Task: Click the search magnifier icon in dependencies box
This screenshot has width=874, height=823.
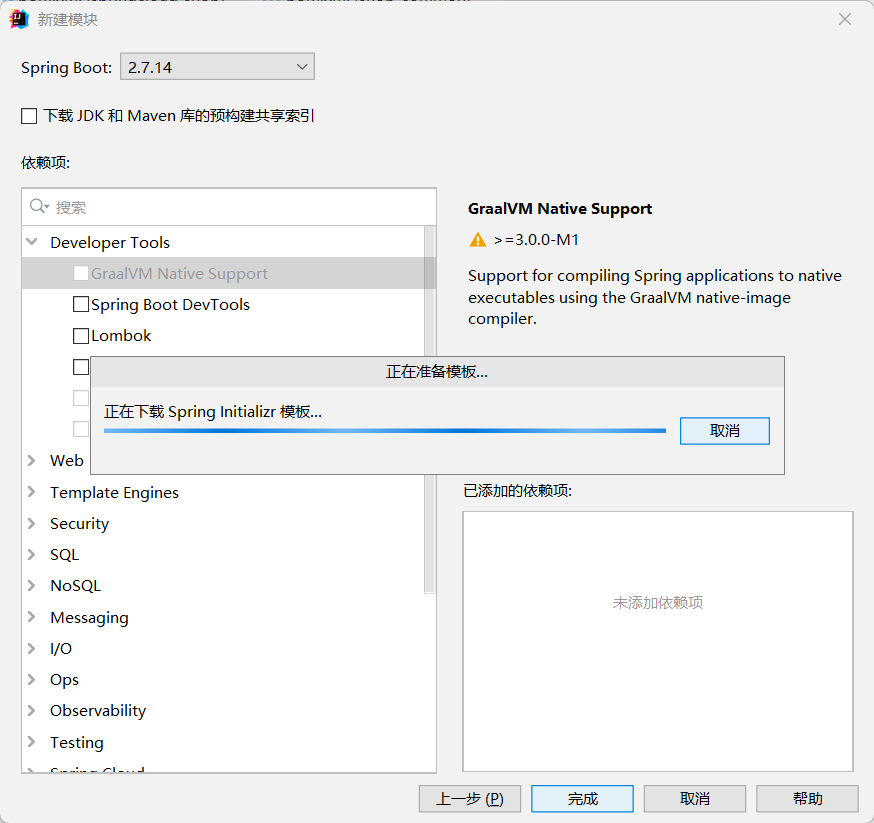Action: click(39, 207)
